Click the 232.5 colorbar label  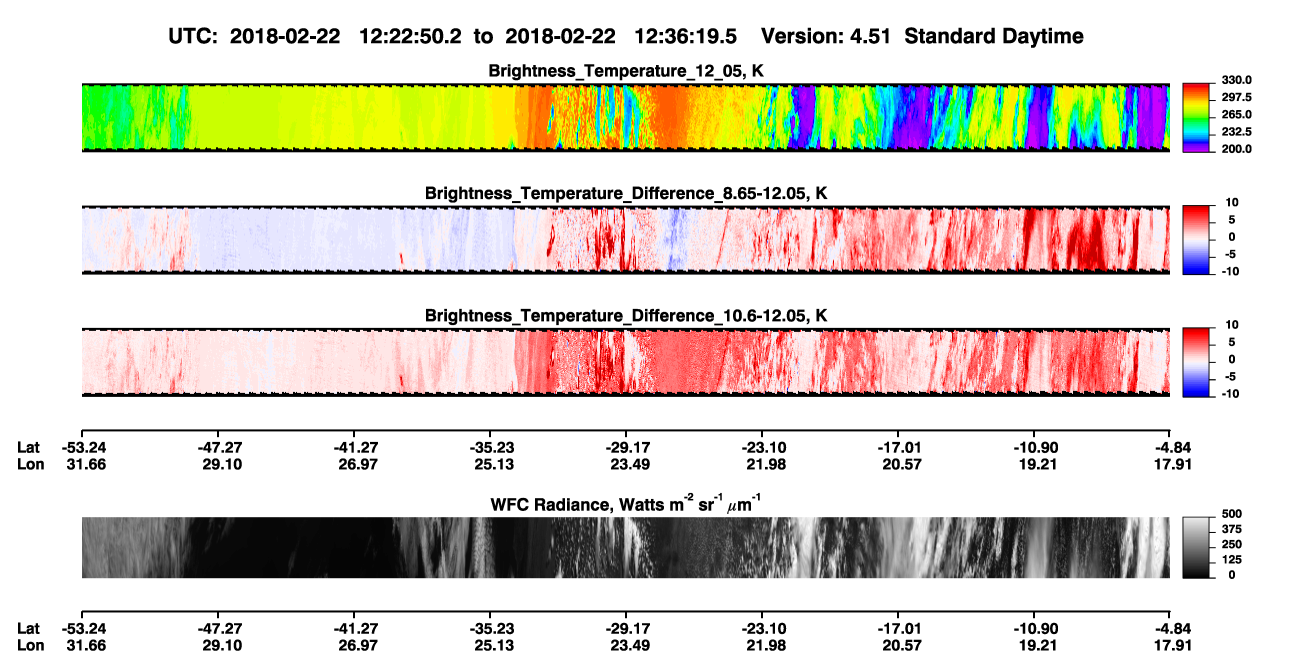1236,132
